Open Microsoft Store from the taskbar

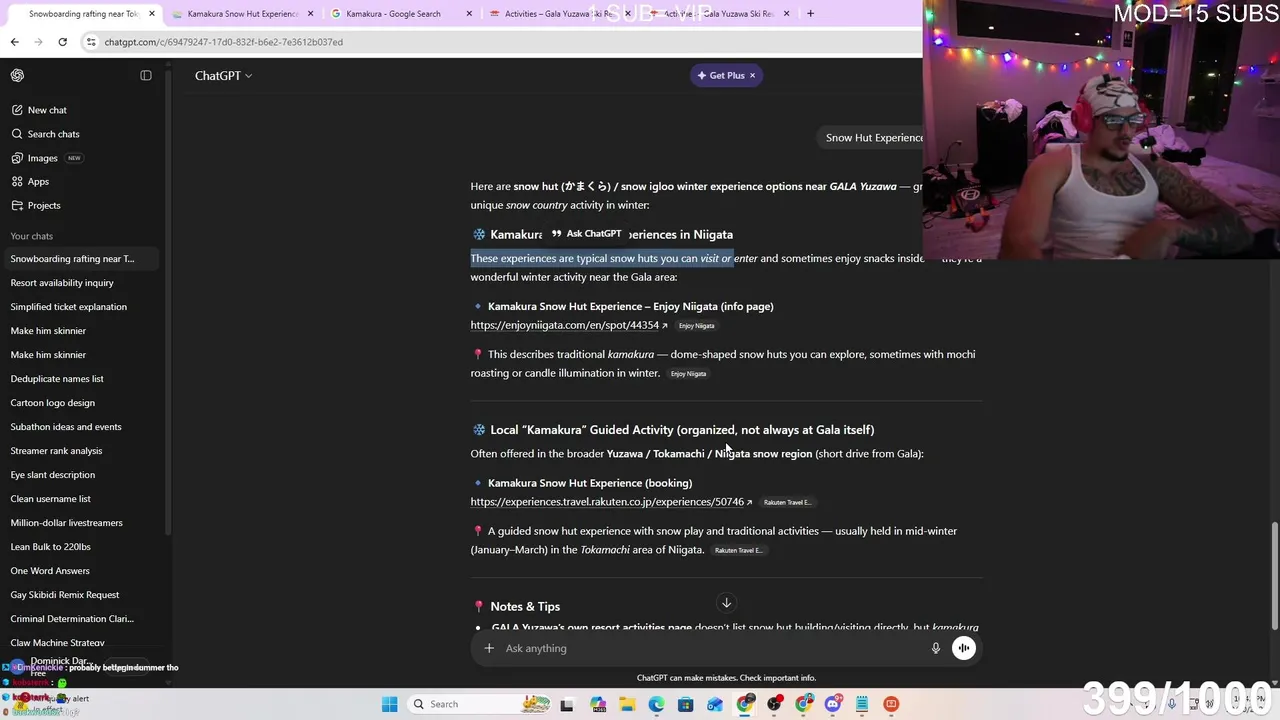click(685, 704)
